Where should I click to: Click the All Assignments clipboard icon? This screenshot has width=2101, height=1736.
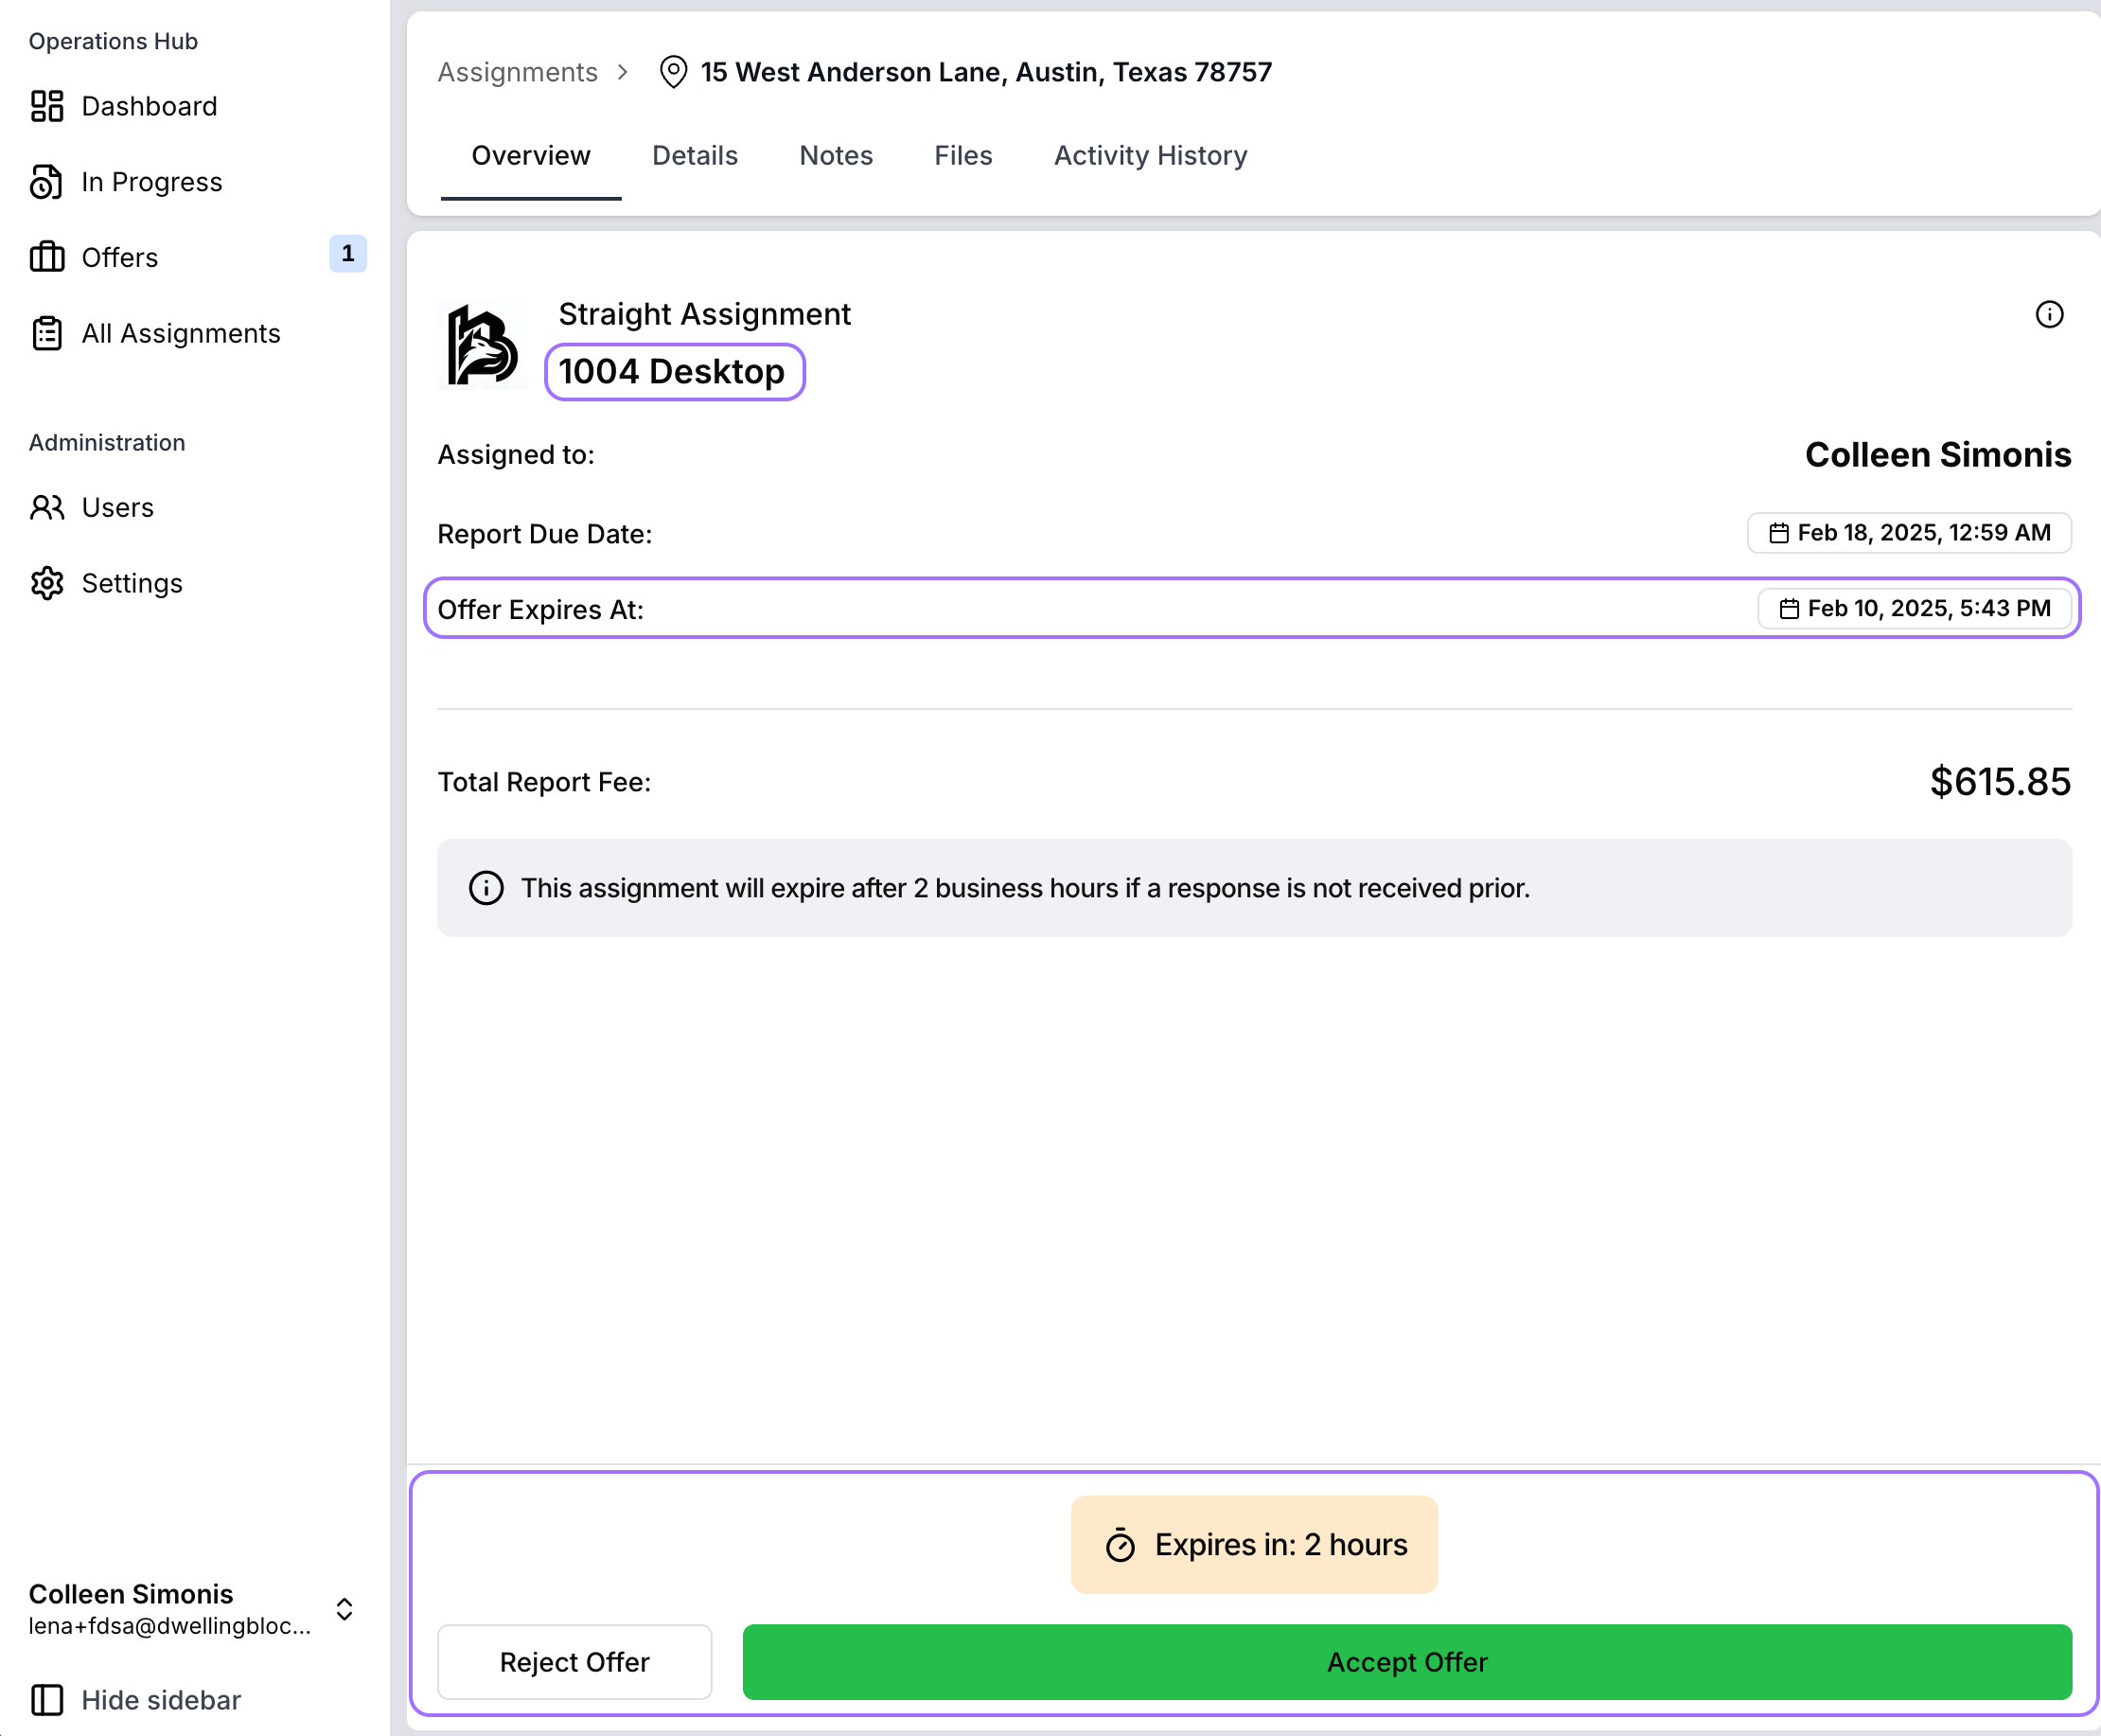pyautogui.click(x=46, y=333)
